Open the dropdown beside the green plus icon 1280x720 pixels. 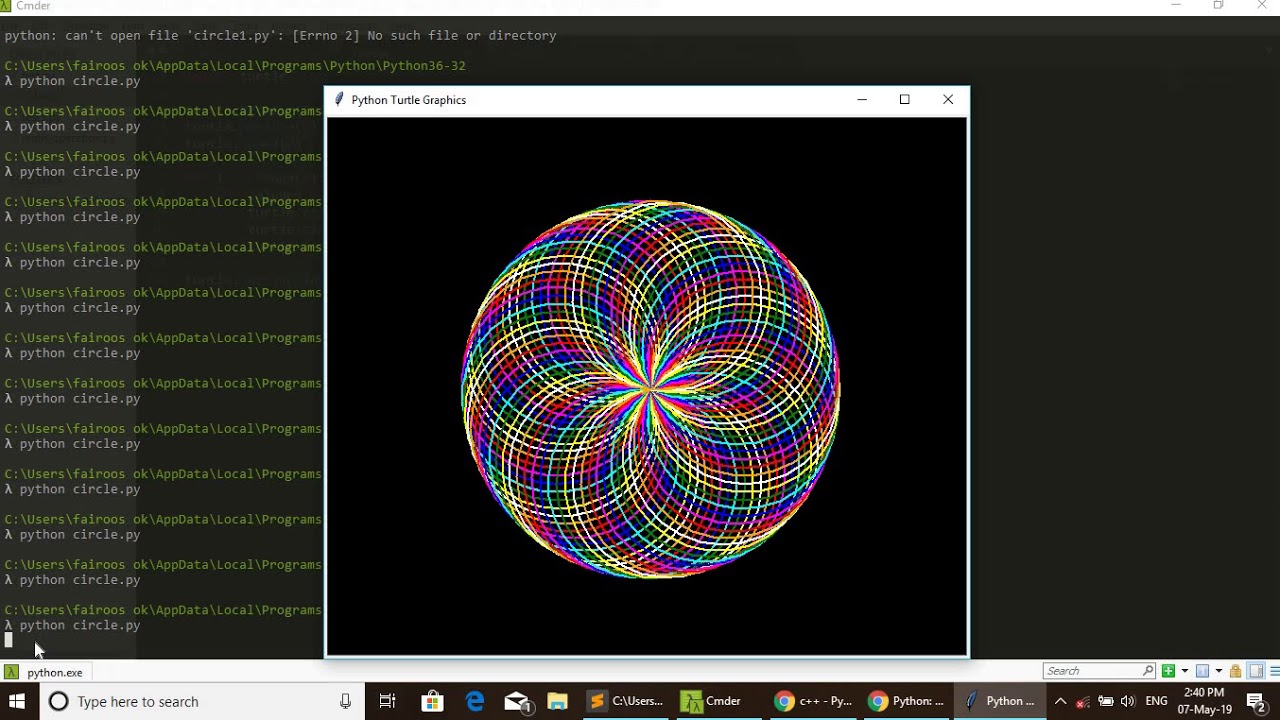point(1185,671)
